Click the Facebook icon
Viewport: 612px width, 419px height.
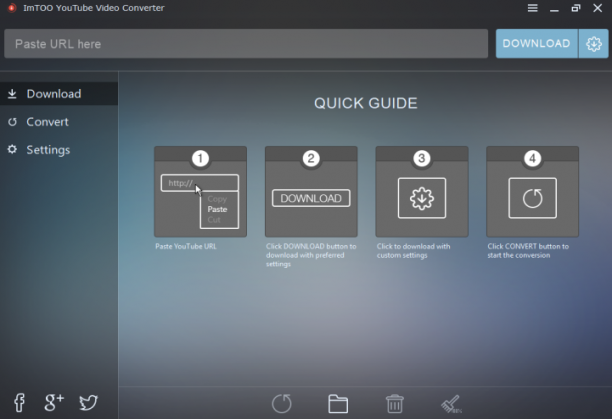tap(19, 402)
